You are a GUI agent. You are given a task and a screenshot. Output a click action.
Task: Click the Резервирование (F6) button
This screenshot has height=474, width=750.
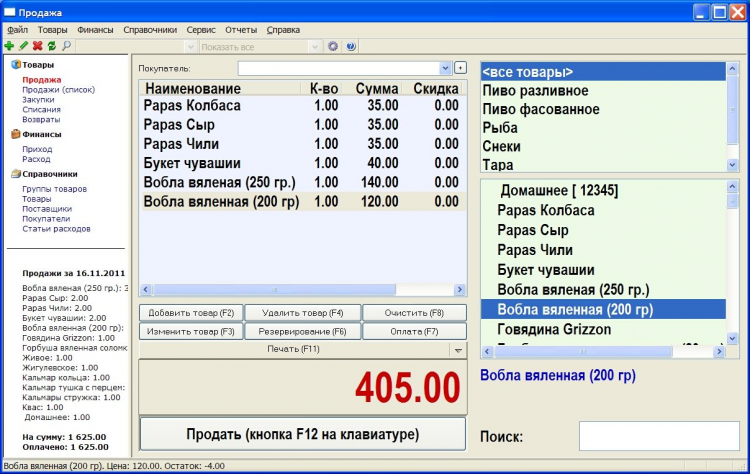[303, 331]
